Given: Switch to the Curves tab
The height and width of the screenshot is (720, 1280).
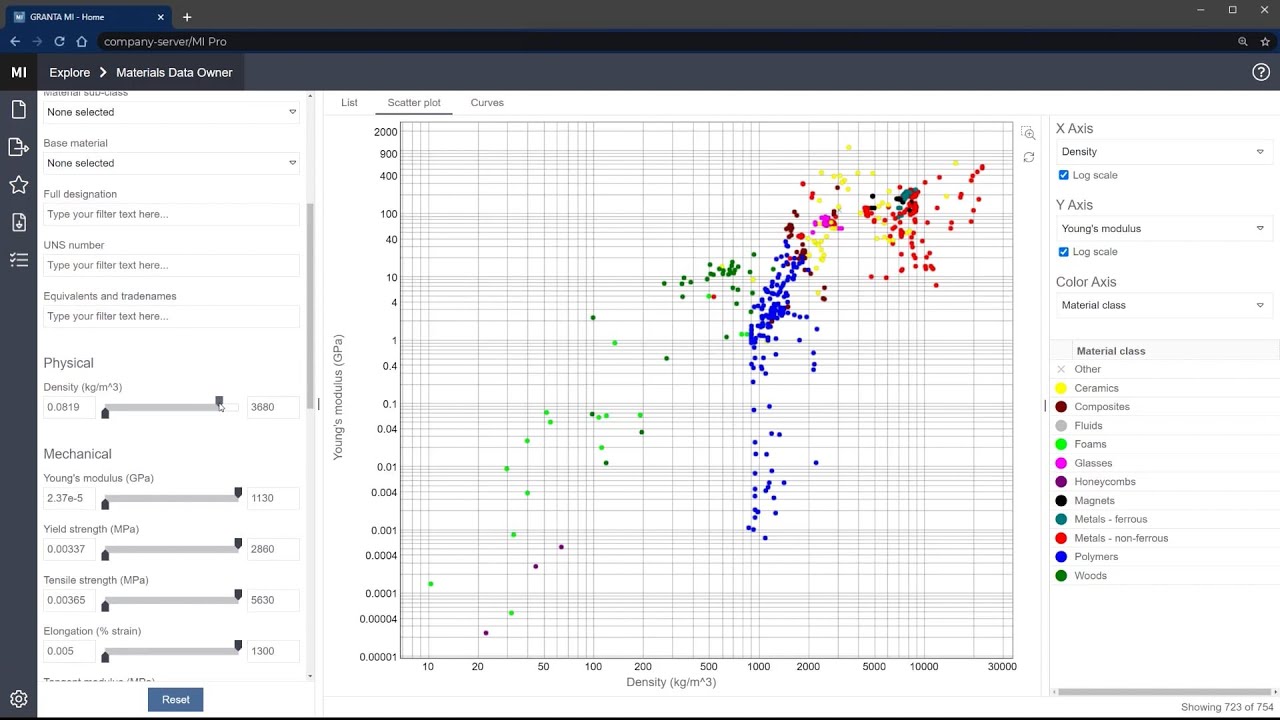Looking at the screenshot, I should tap(487, 103).
